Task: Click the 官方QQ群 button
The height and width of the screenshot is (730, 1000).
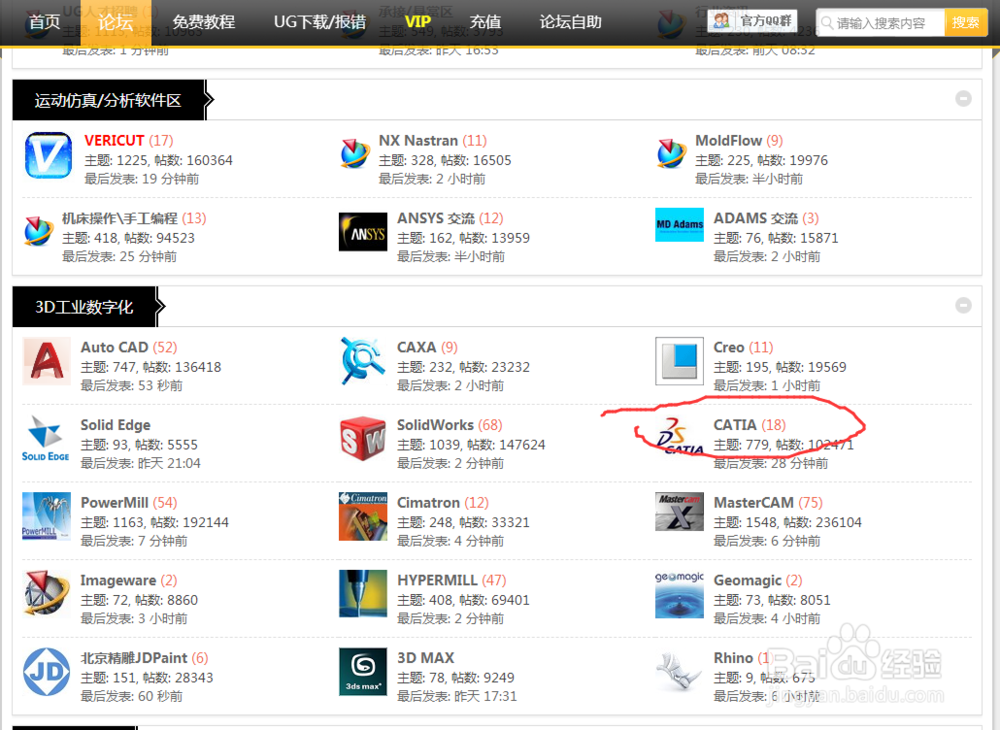Action: [x=752, y=21]
